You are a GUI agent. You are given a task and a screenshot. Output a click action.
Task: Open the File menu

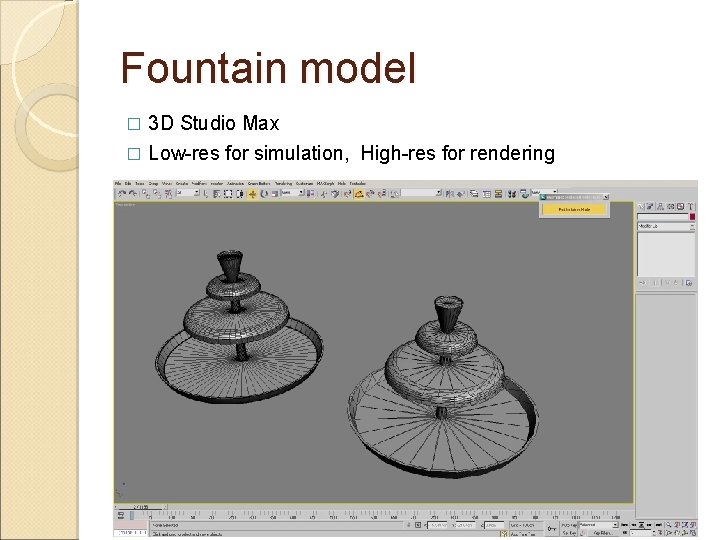118,184
